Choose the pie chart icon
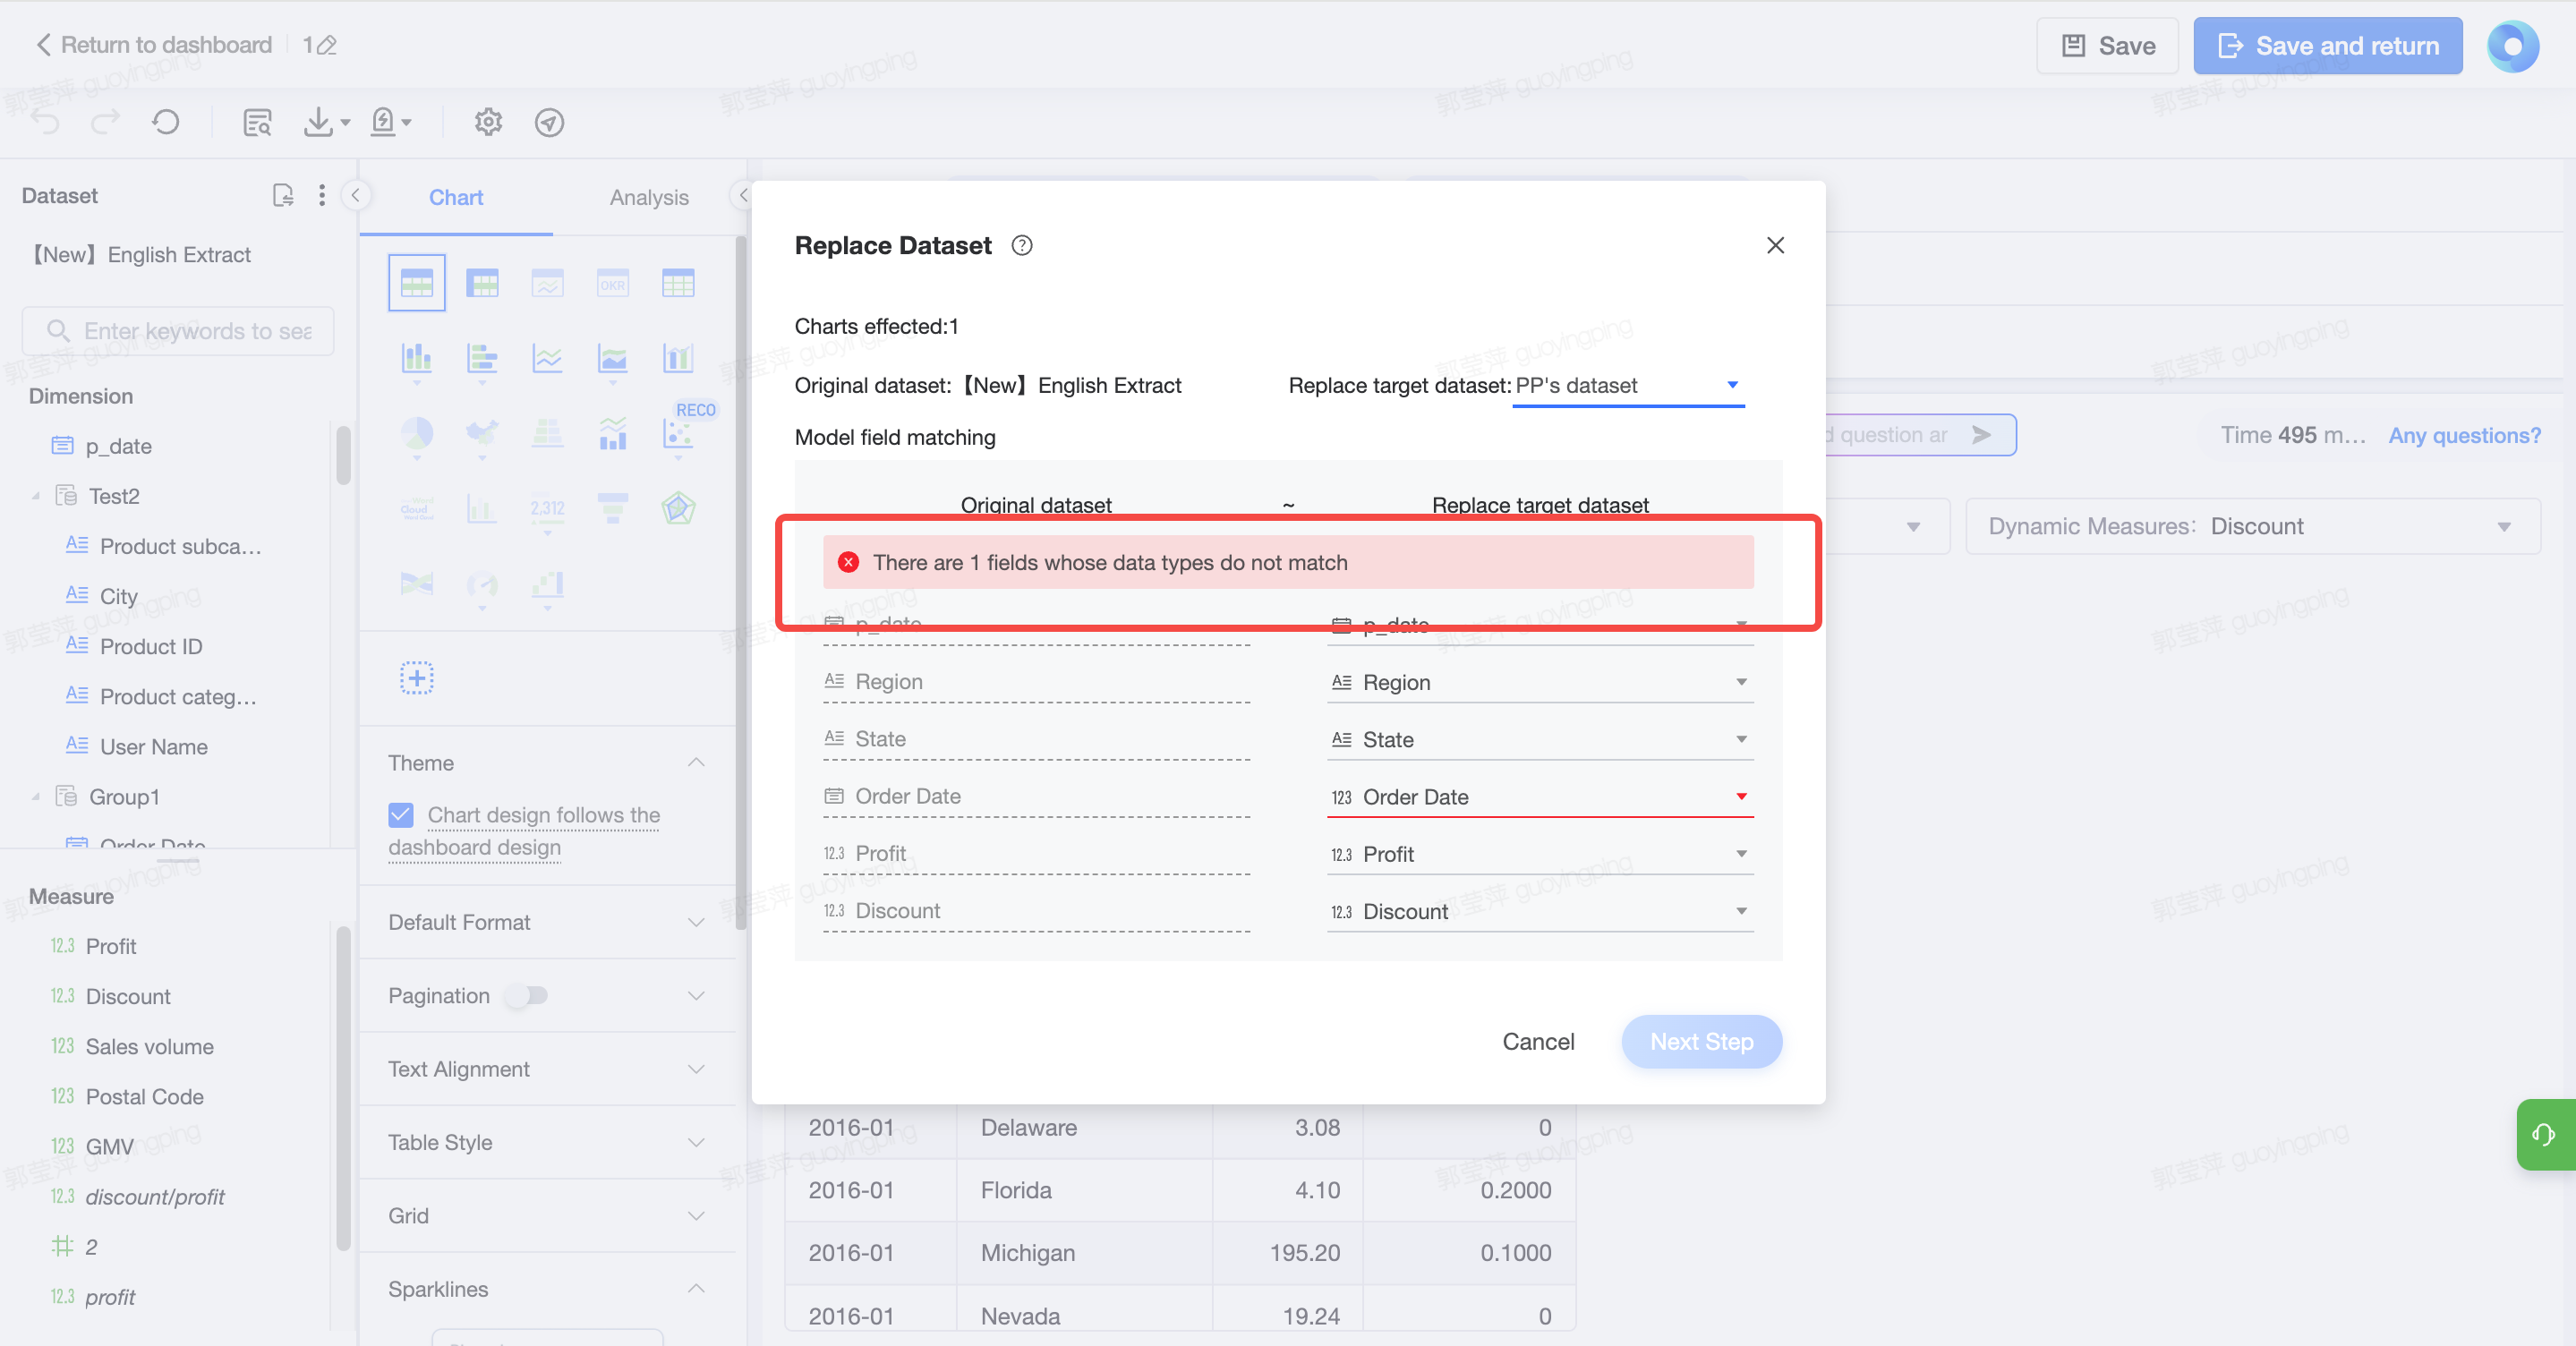Viewport: 2576px width, 1346px height. 417,433
